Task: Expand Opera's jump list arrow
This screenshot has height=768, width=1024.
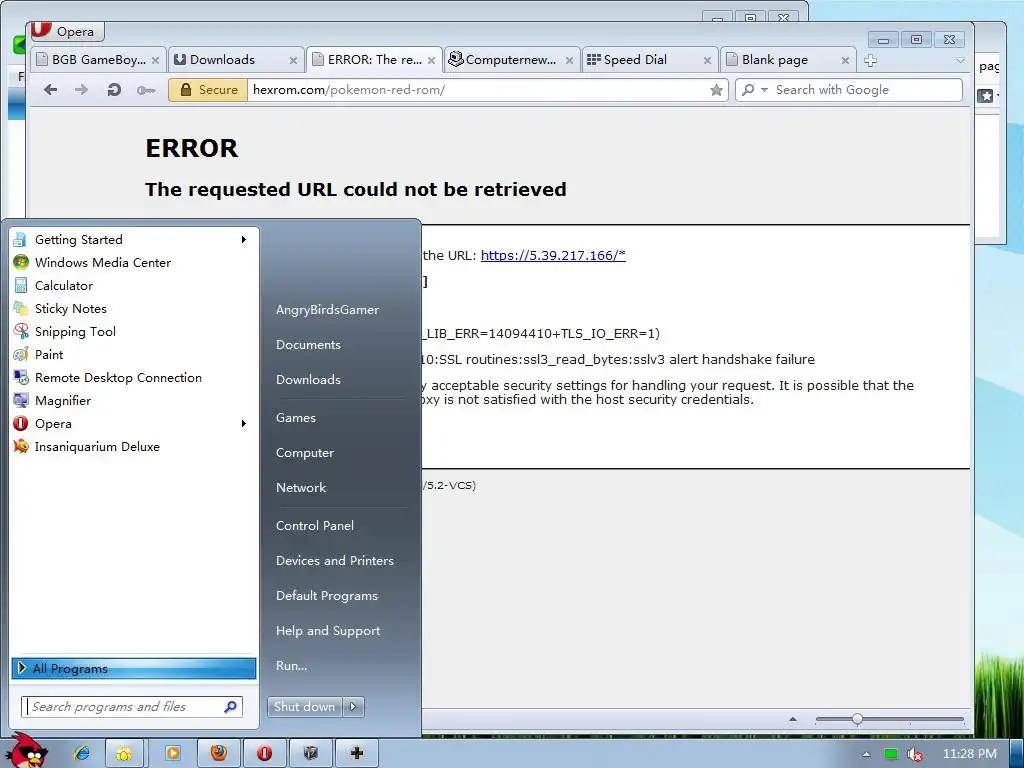Action: (x=244, y=424)
